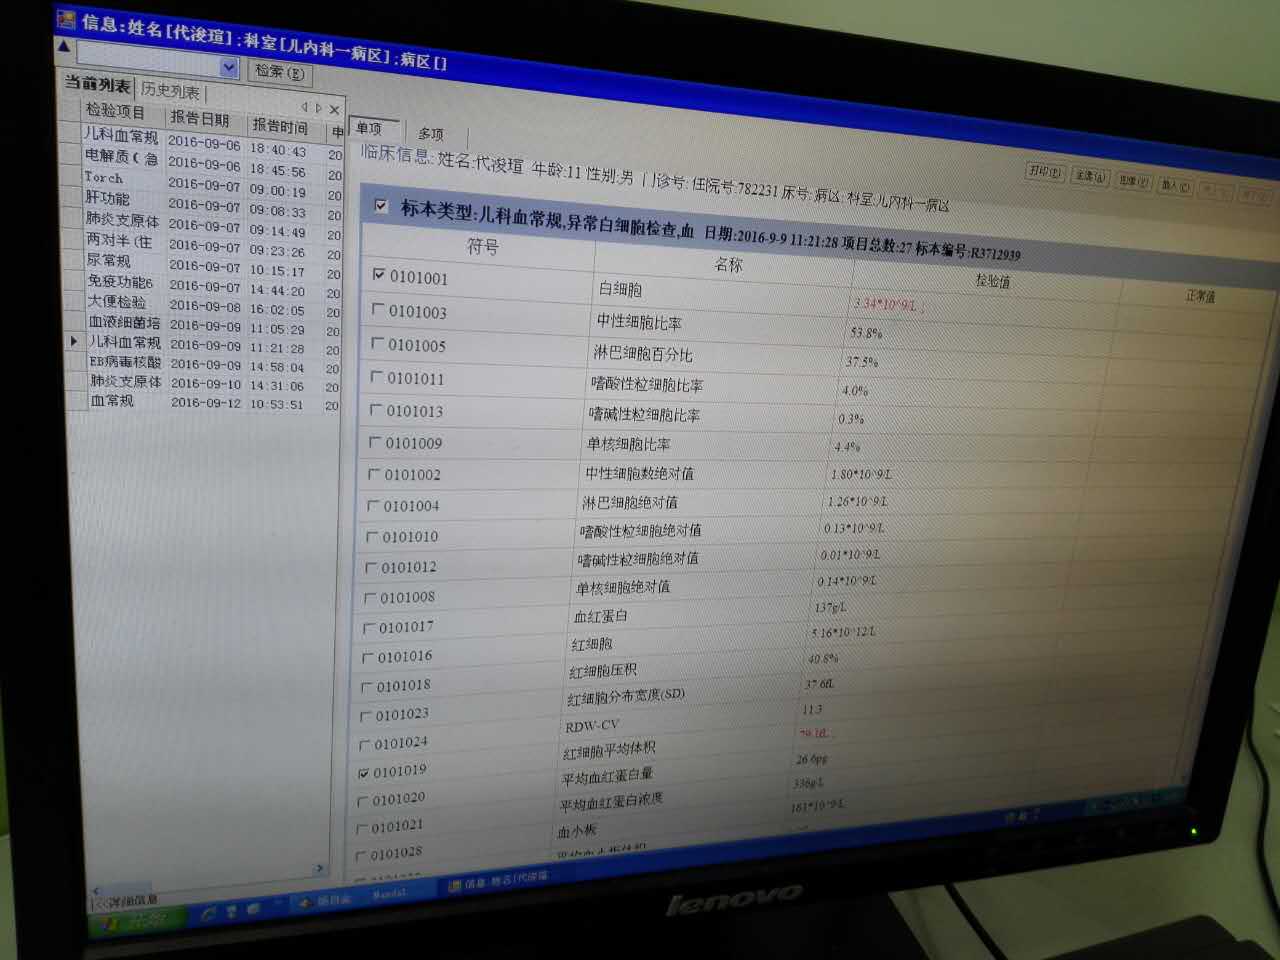The width and height of the screenshot is (1280, 960).
Task: Click the up triangle icon beside search box
Action: click(x=64, y=46)
